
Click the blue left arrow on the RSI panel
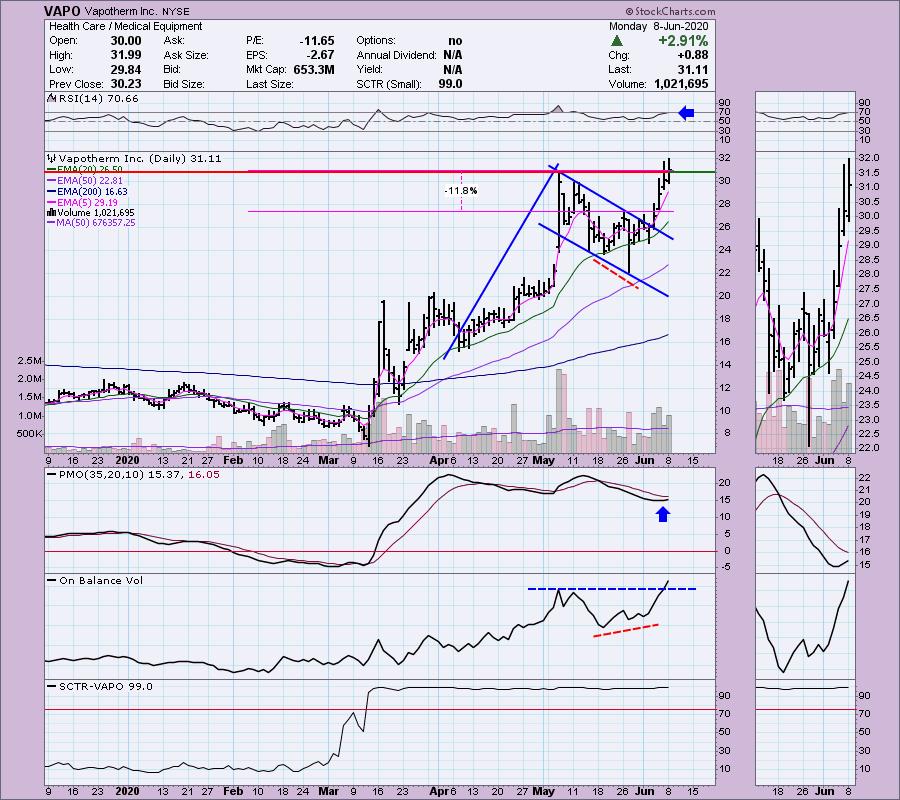[686, 113]
